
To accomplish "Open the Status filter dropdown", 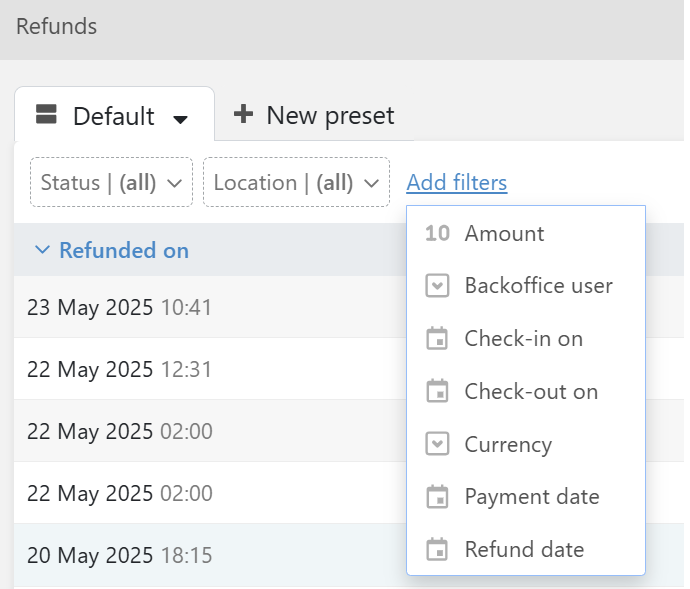I will [x=111, y=183].
